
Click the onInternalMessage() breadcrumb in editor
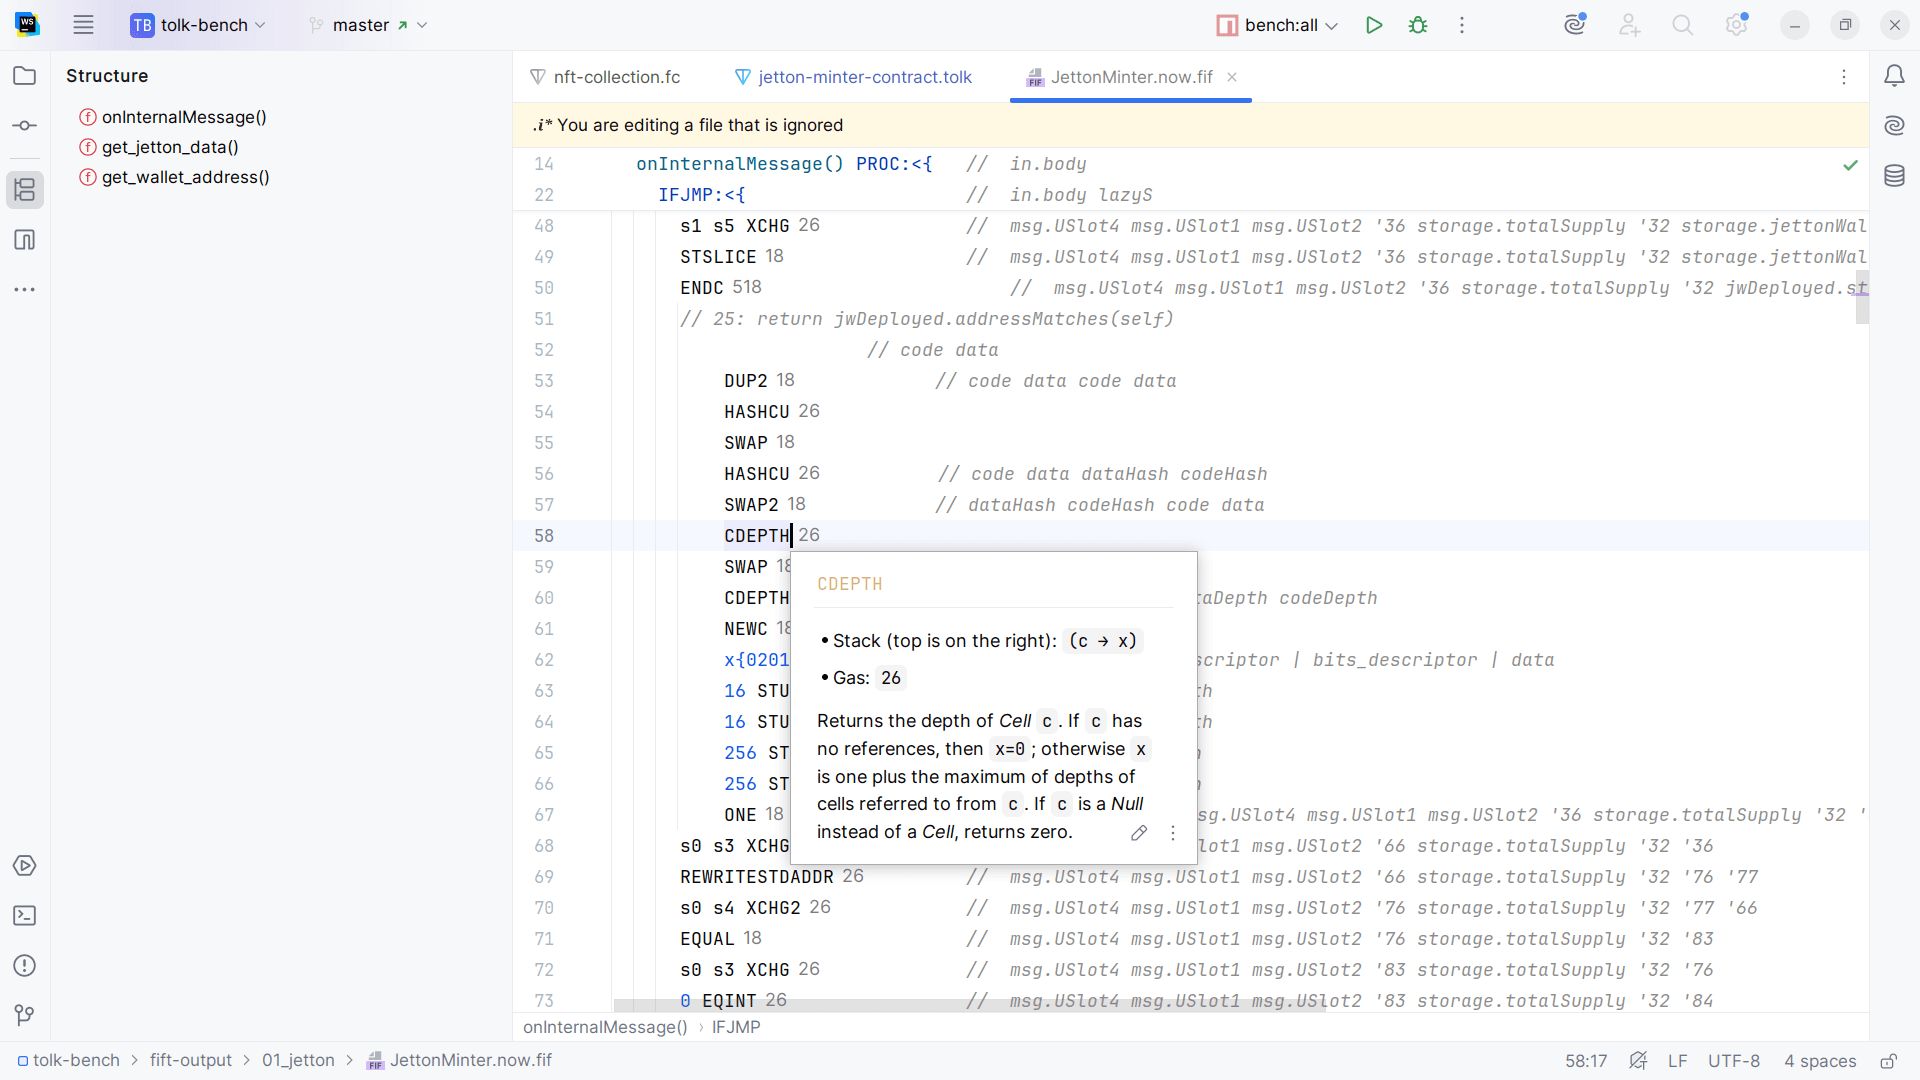pos(605,1027)
